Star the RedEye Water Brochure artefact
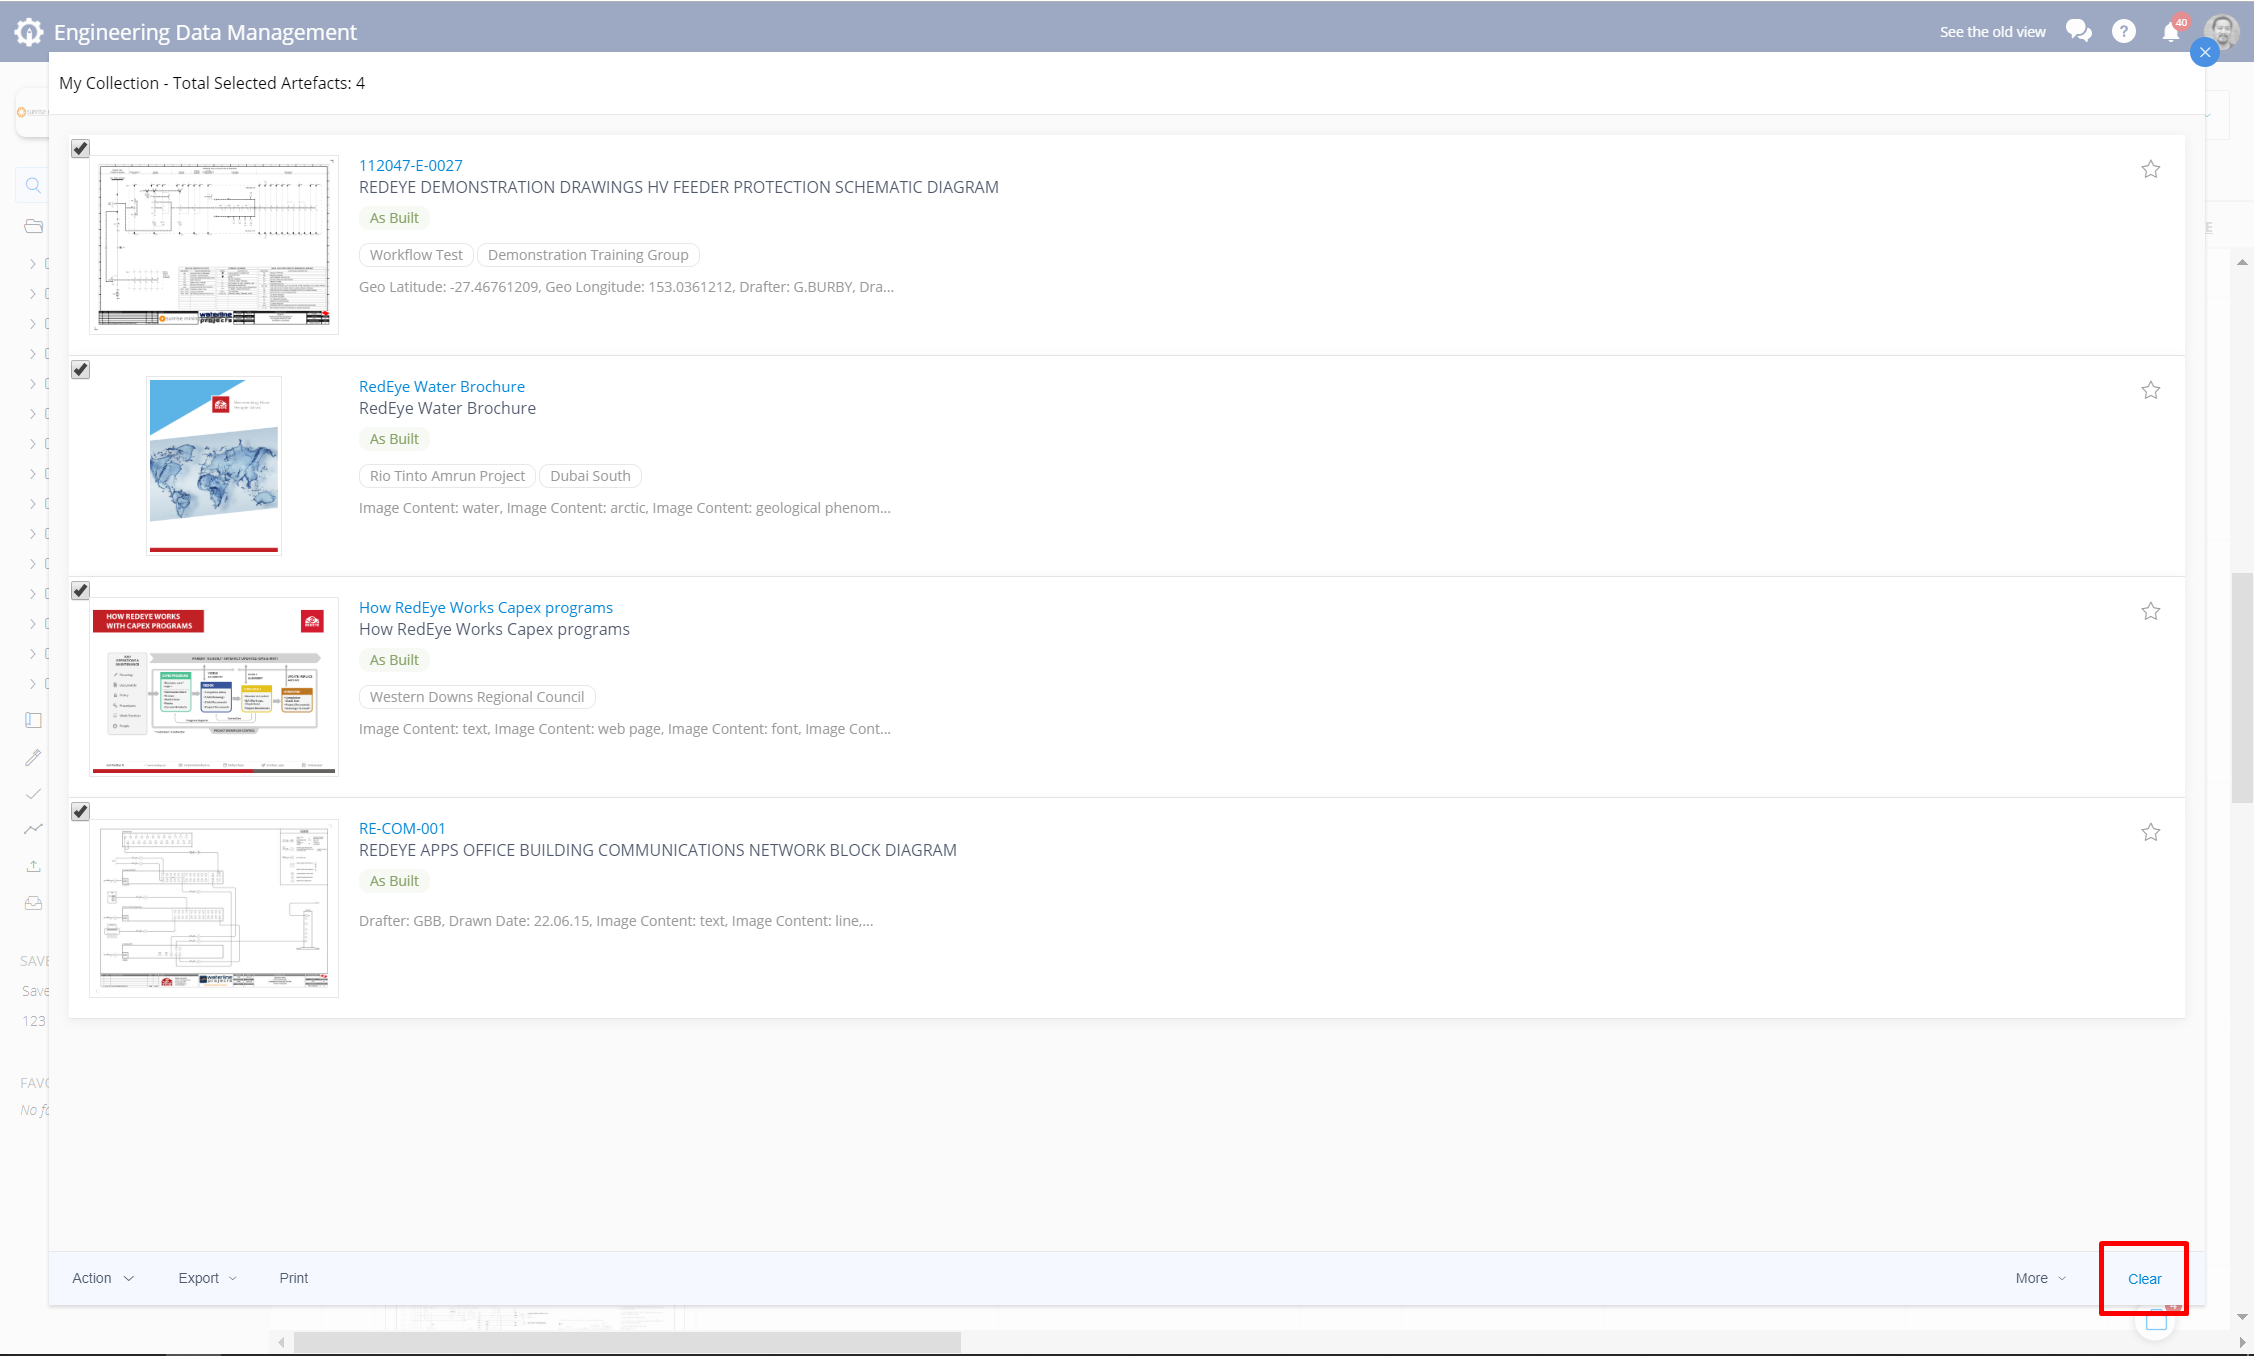Image resolution: width=2254 pixels, height=1356 pixels. 2151,390
